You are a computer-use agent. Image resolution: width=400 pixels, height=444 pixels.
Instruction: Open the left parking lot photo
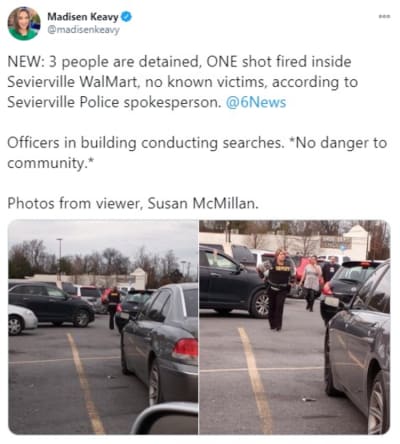[103, 327]
